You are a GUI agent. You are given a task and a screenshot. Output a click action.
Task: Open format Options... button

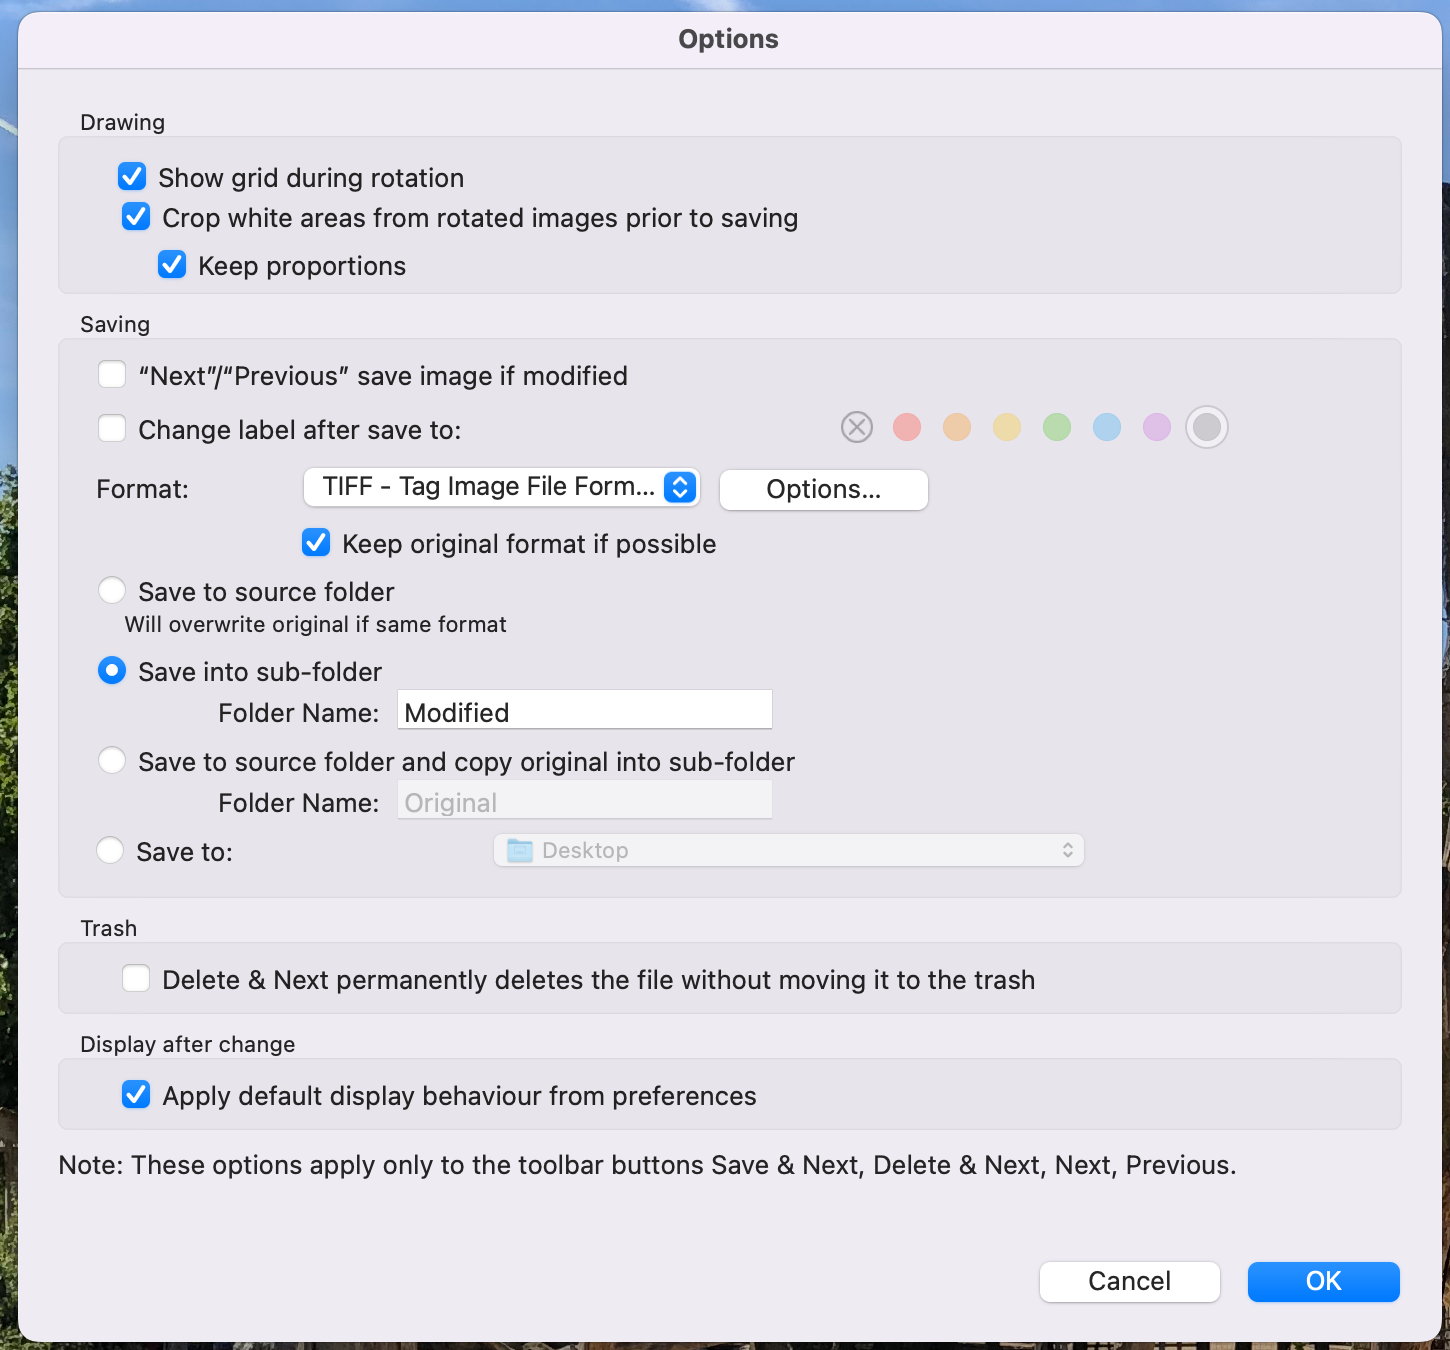(824, 489)
